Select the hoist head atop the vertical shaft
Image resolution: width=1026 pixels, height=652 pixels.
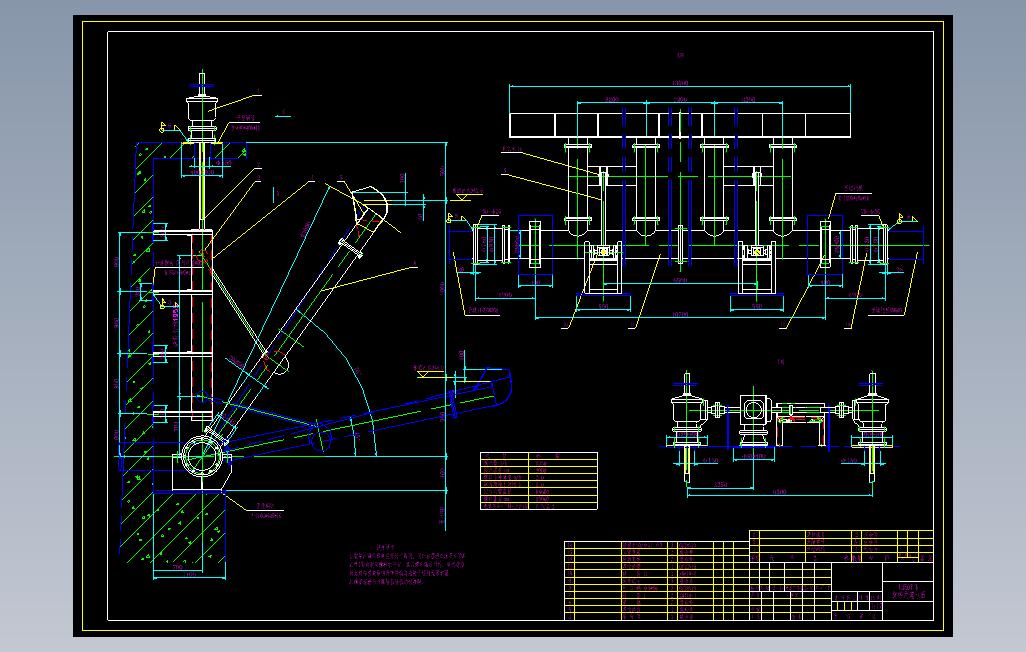(202, 110)
